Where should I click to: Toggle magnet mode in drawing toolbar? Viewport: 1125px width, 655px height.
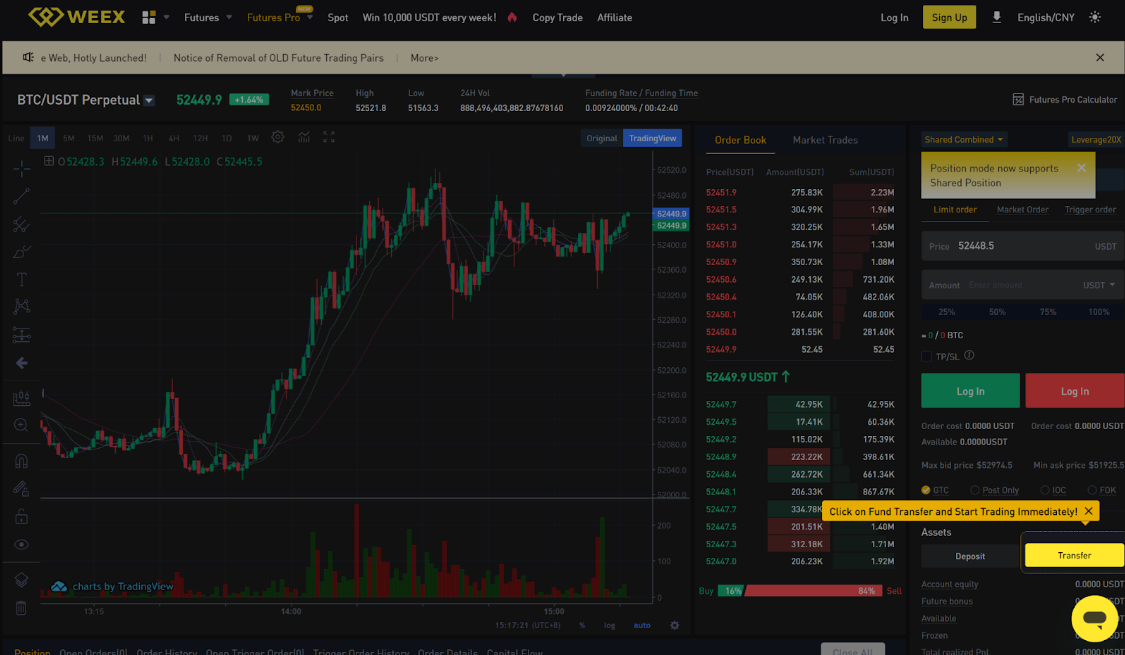click(x=22, y=461)
